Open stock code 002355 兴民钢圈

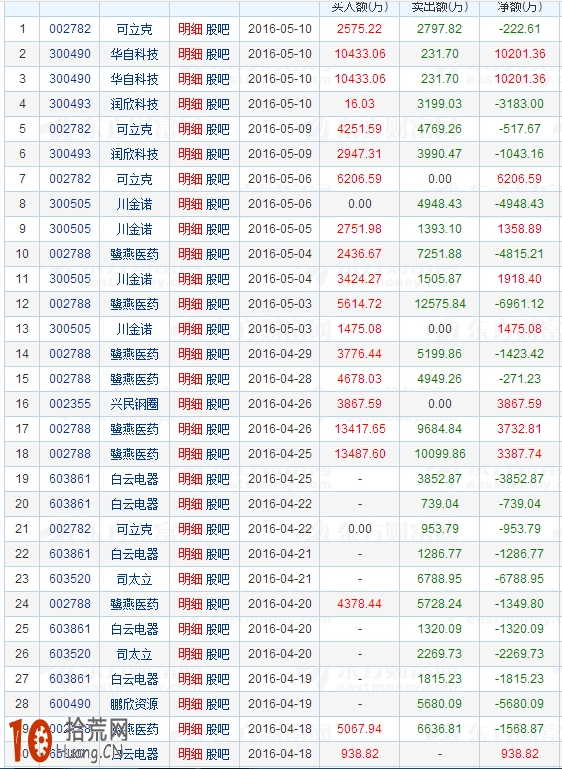click(x=70, y=404)
